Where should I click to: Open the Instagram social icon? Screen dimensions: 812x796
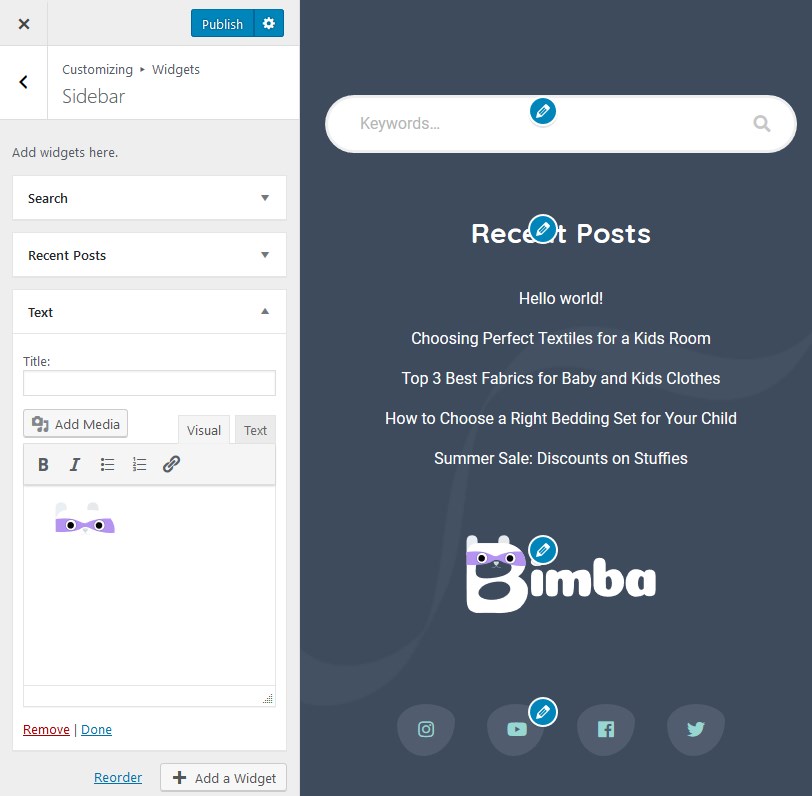tap(426, 729)
